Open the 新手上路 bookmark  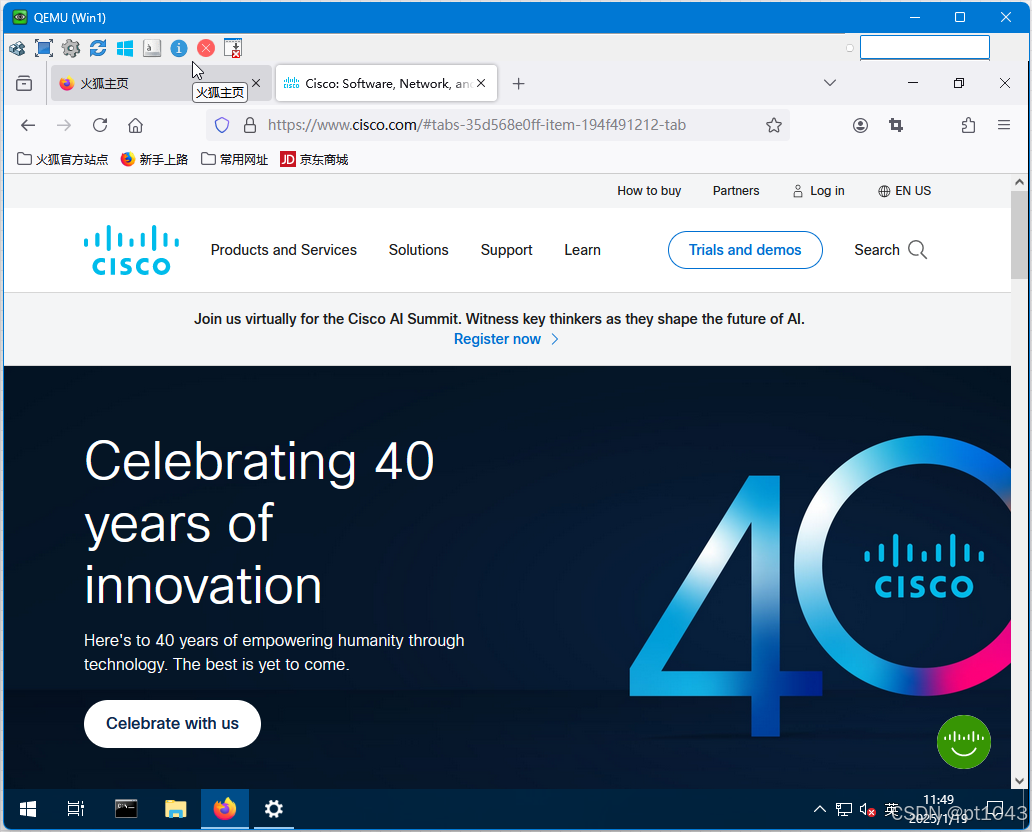(x=155, y=159)
